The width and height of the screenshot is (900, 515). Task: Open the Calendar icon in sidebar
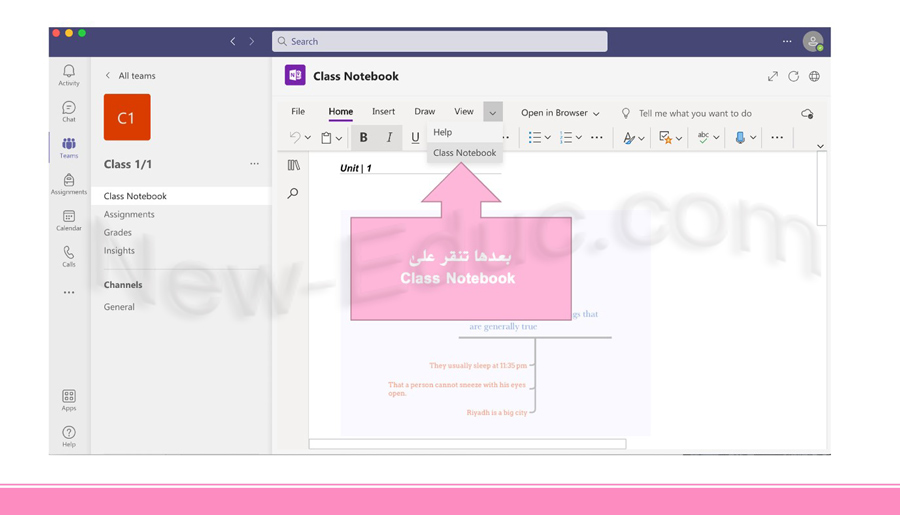point(69,216)
